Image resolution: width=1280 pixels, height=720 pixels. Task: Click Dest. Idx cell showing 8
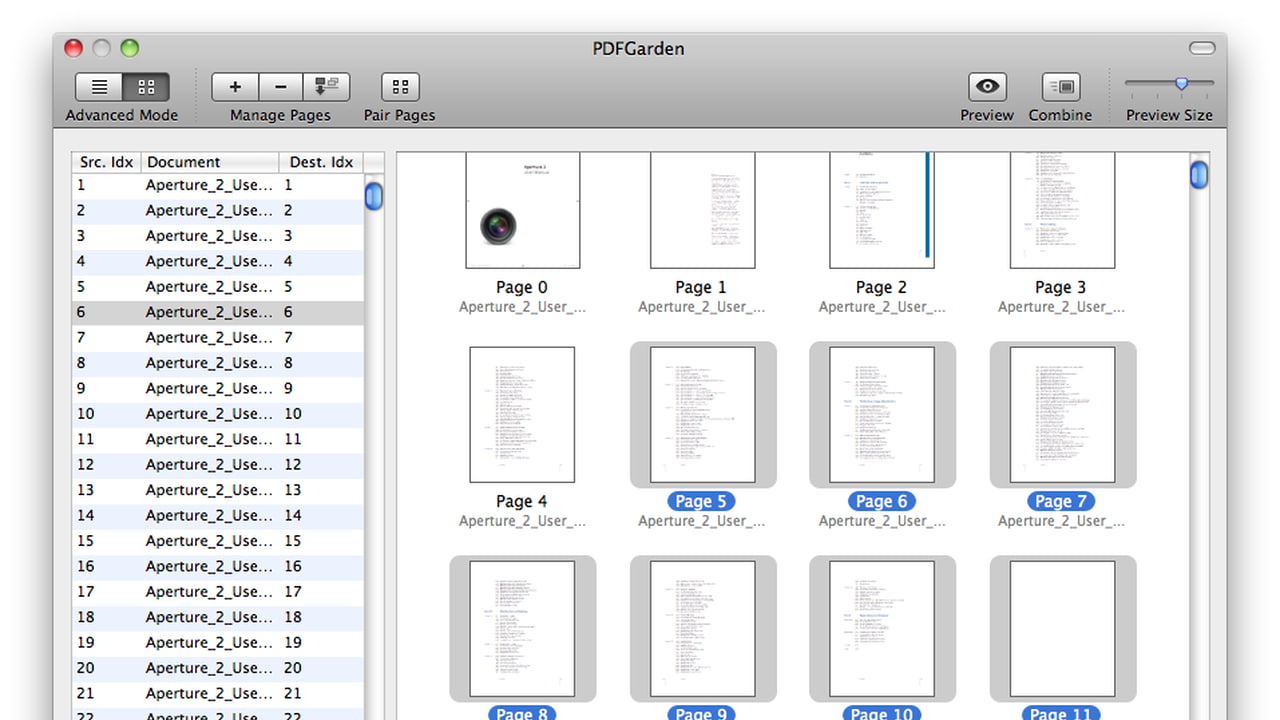tap(288, 363)
